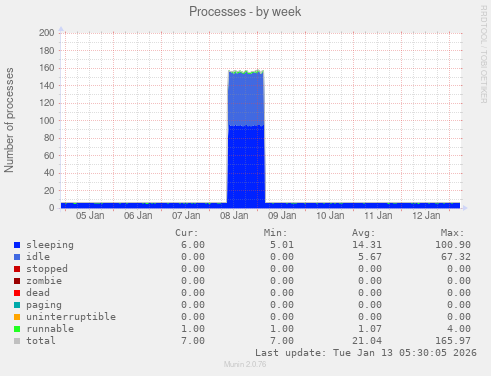This screenshot has width=491, height=376.
Task: Click runnable maximum value 4.00
Action: [x=459, y=329]
